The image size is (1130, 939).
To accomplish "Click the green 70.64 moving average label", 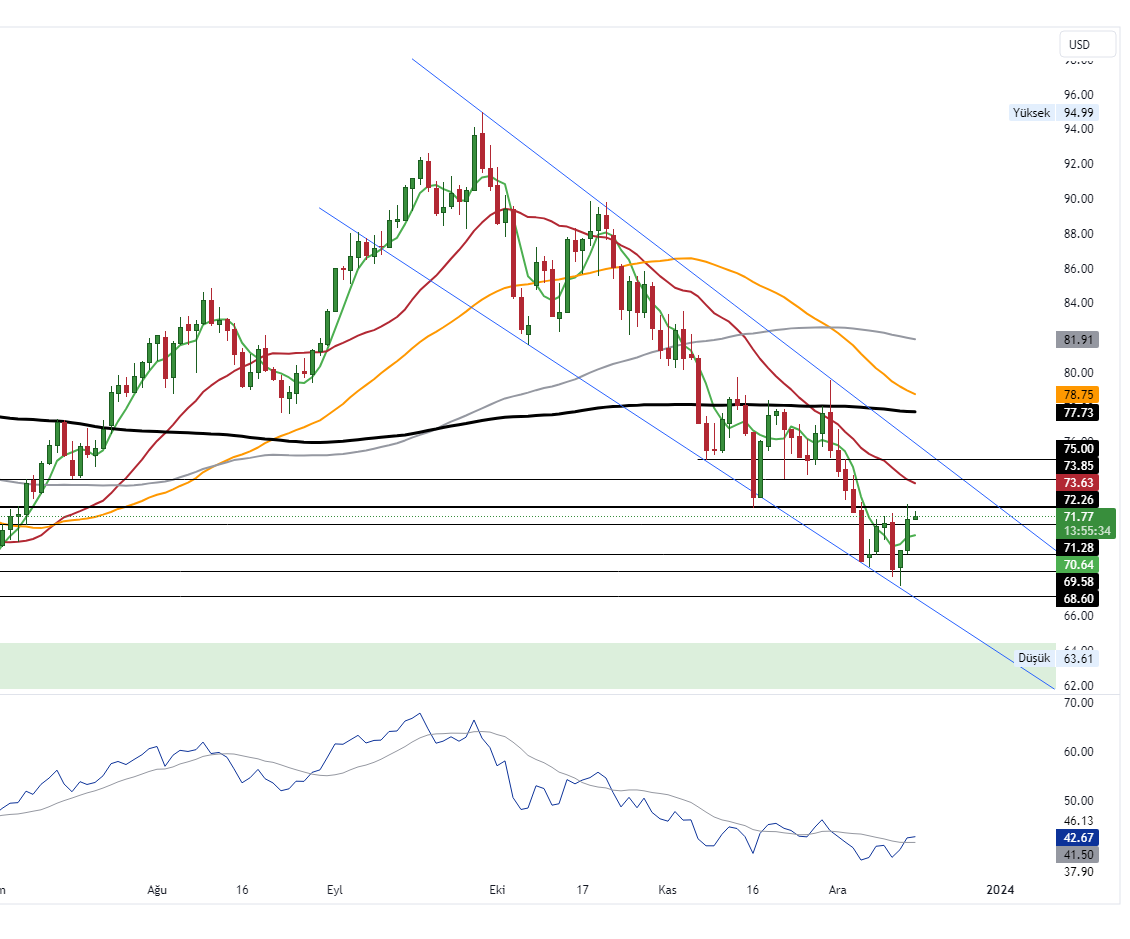I will 1076,564.
